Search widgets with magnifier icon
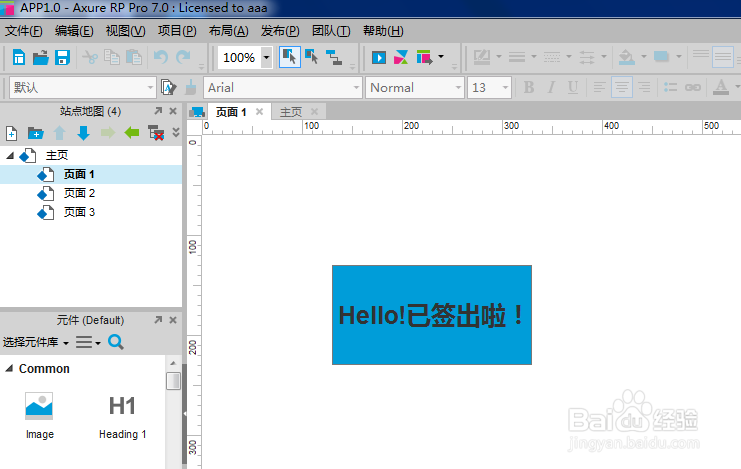The height and width of the screenshot is (469, 741). click(x=116, y=342)
